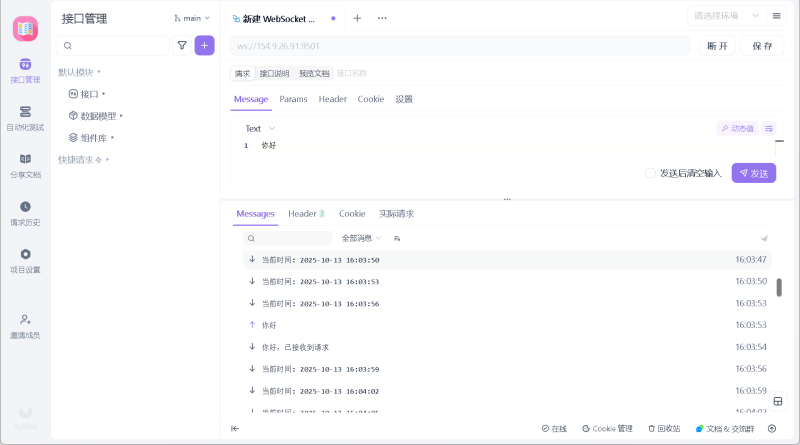800x445 pixels.
Task: Switch to the 实际请求 tab
Action: [396, 214]
